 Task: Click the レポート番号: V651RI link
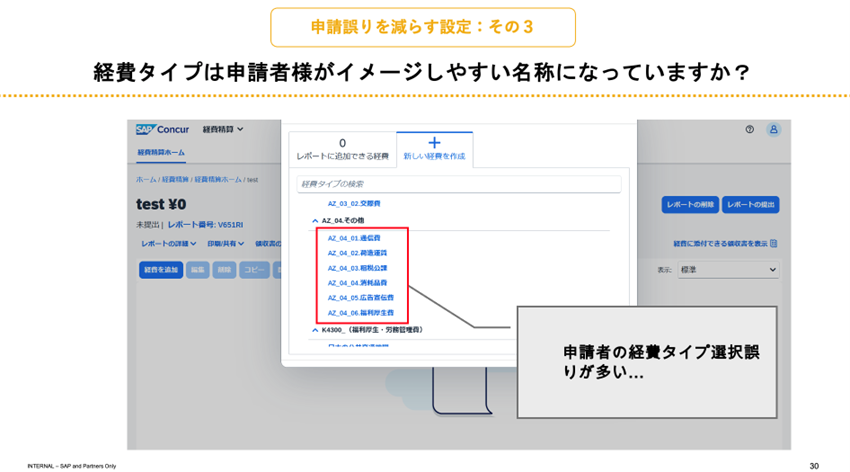[205, 225]
